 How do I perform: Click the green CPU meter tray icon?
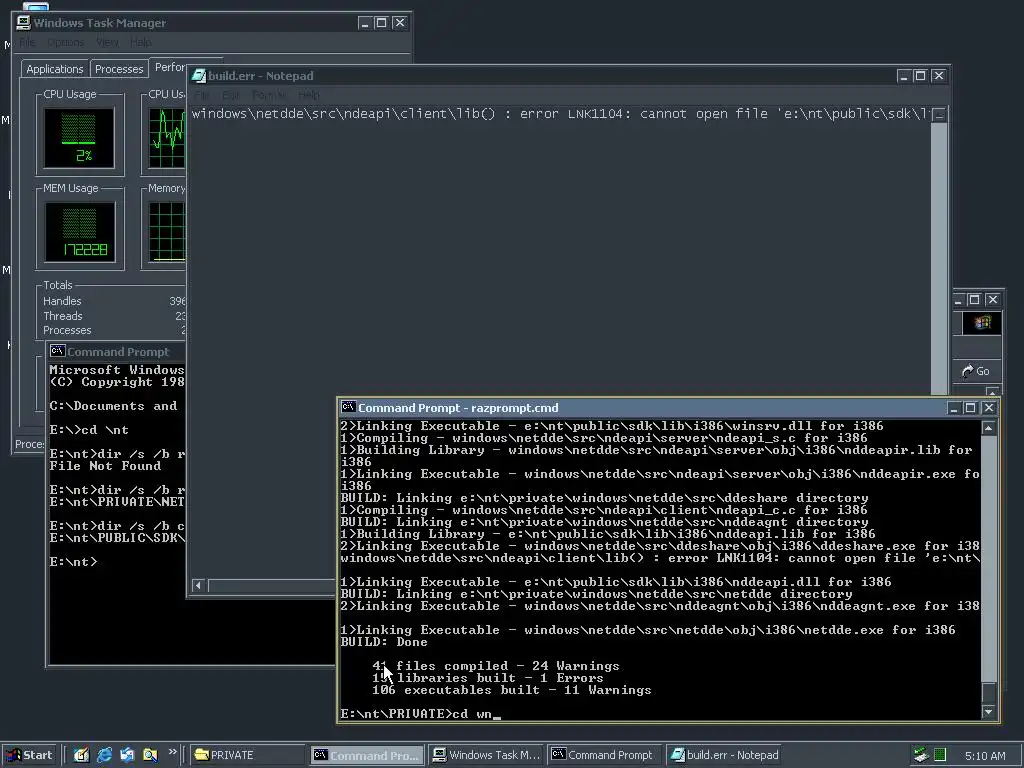(940, 755)
